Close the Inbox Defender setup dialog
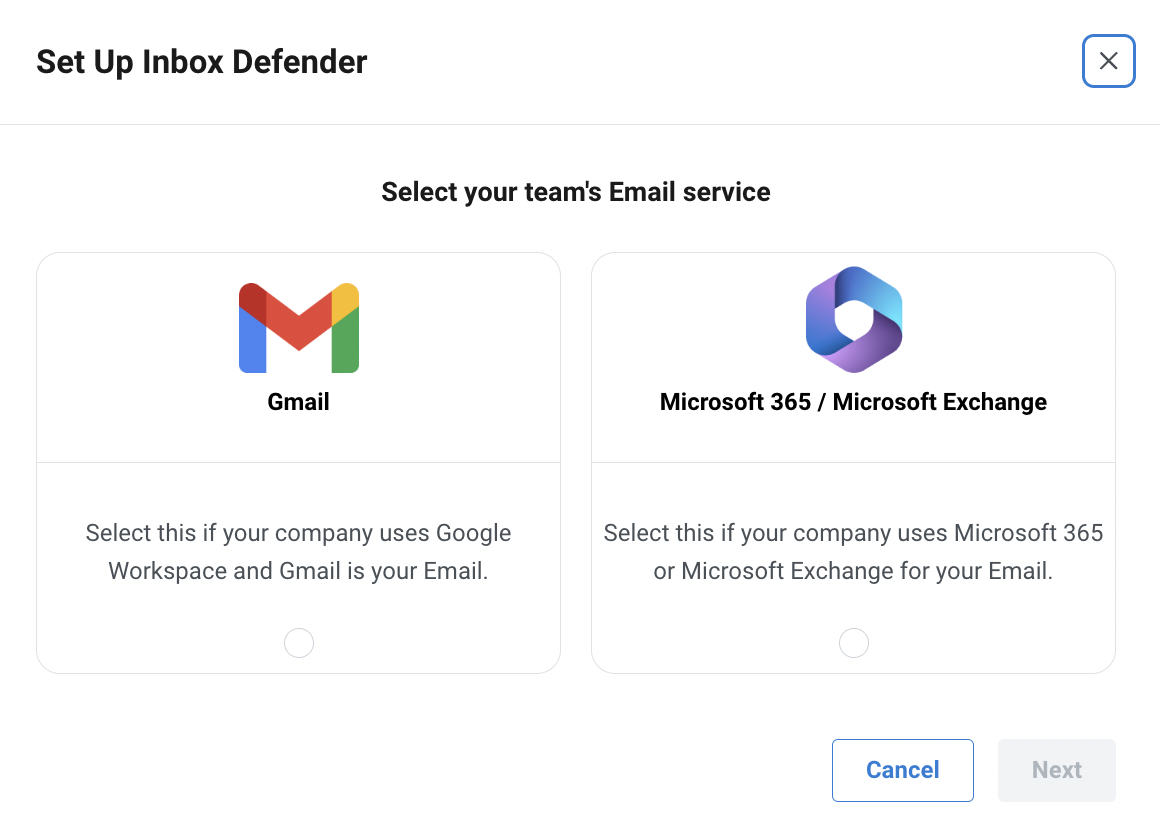Screen dimensions: 1160x832 pos(1108,61)
